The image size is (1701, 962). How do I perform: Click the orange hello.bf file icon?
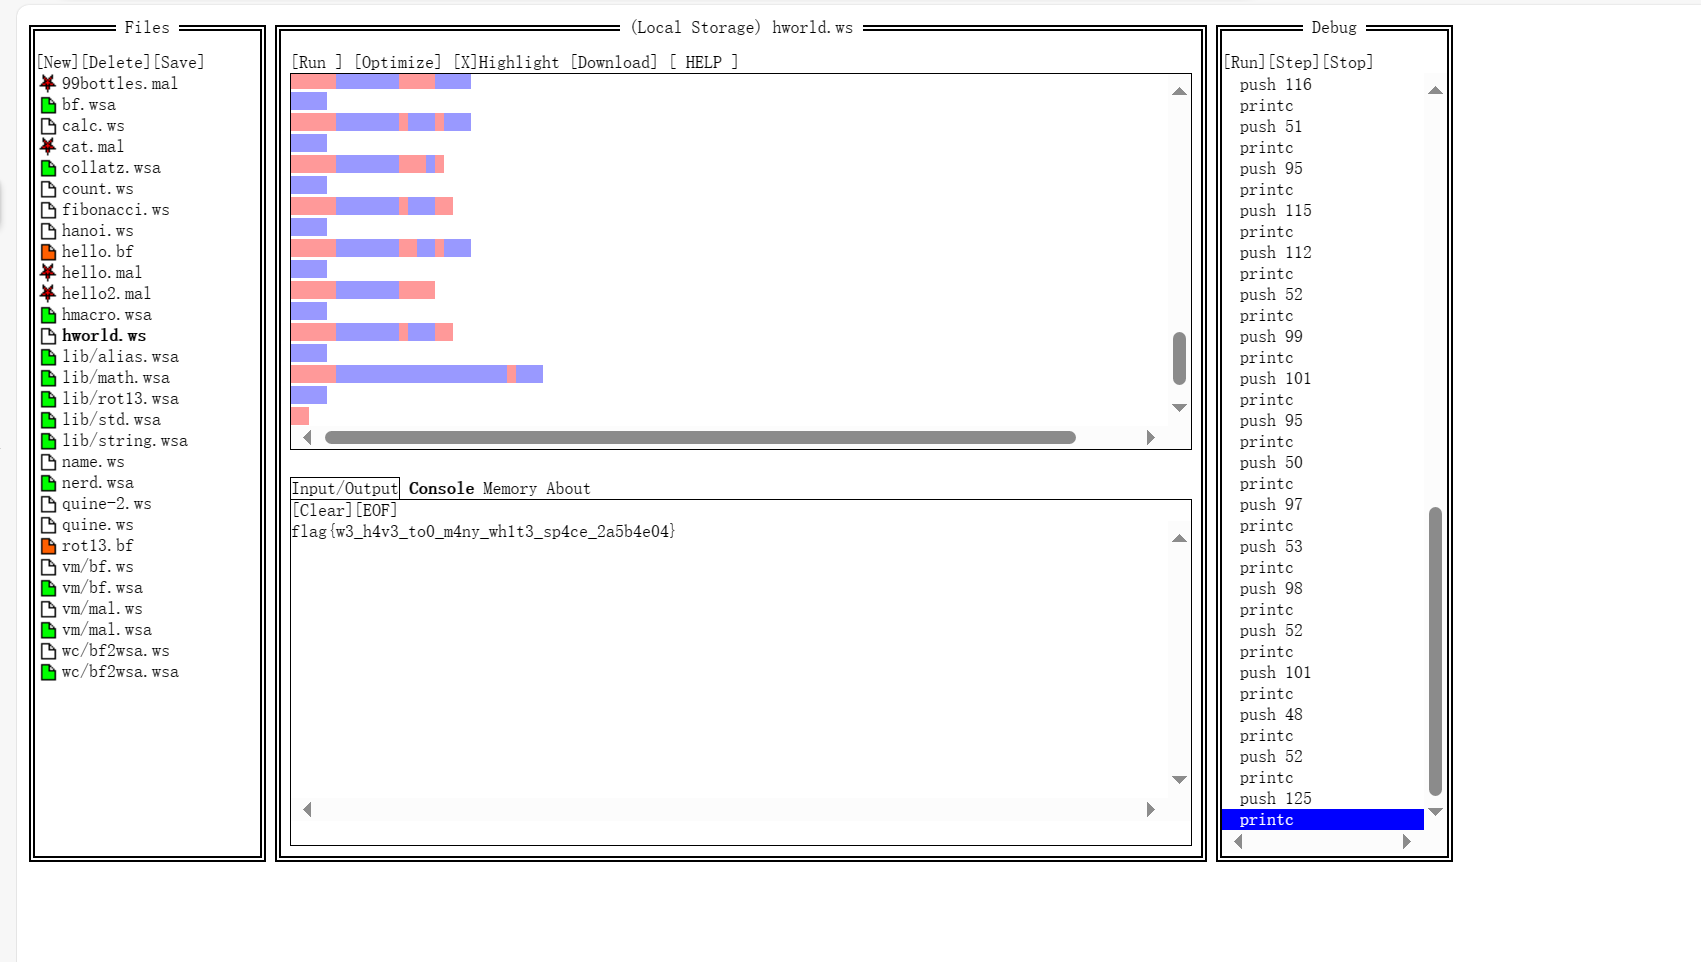coord(48,252)
